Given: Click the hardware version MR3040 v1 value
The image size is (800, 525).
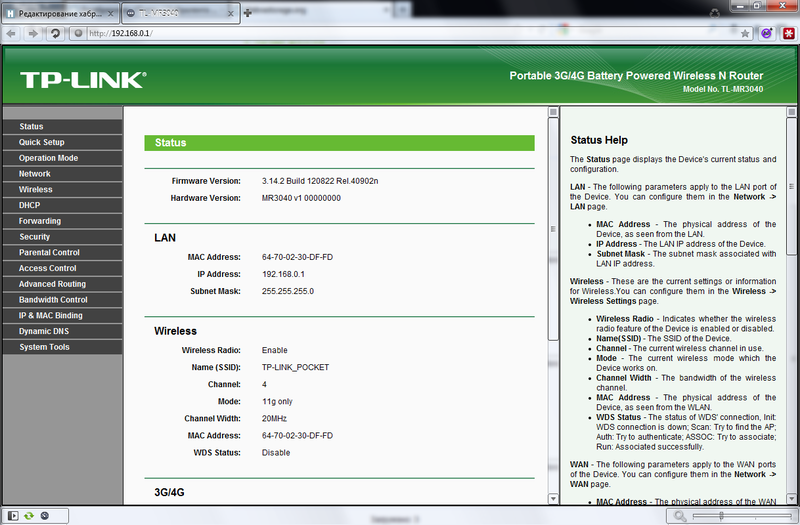Looking at the screenshot, I should click(x=301, y=198).
